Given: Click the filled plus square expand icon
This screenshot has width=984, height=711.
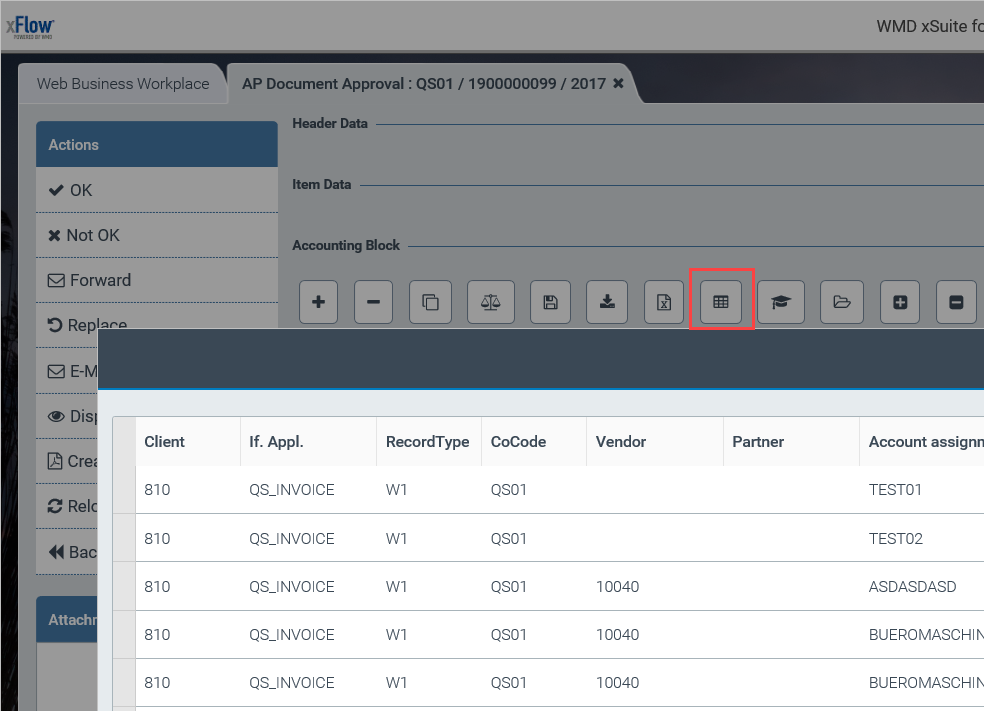Looking at the screenshot, I should 900,302.
